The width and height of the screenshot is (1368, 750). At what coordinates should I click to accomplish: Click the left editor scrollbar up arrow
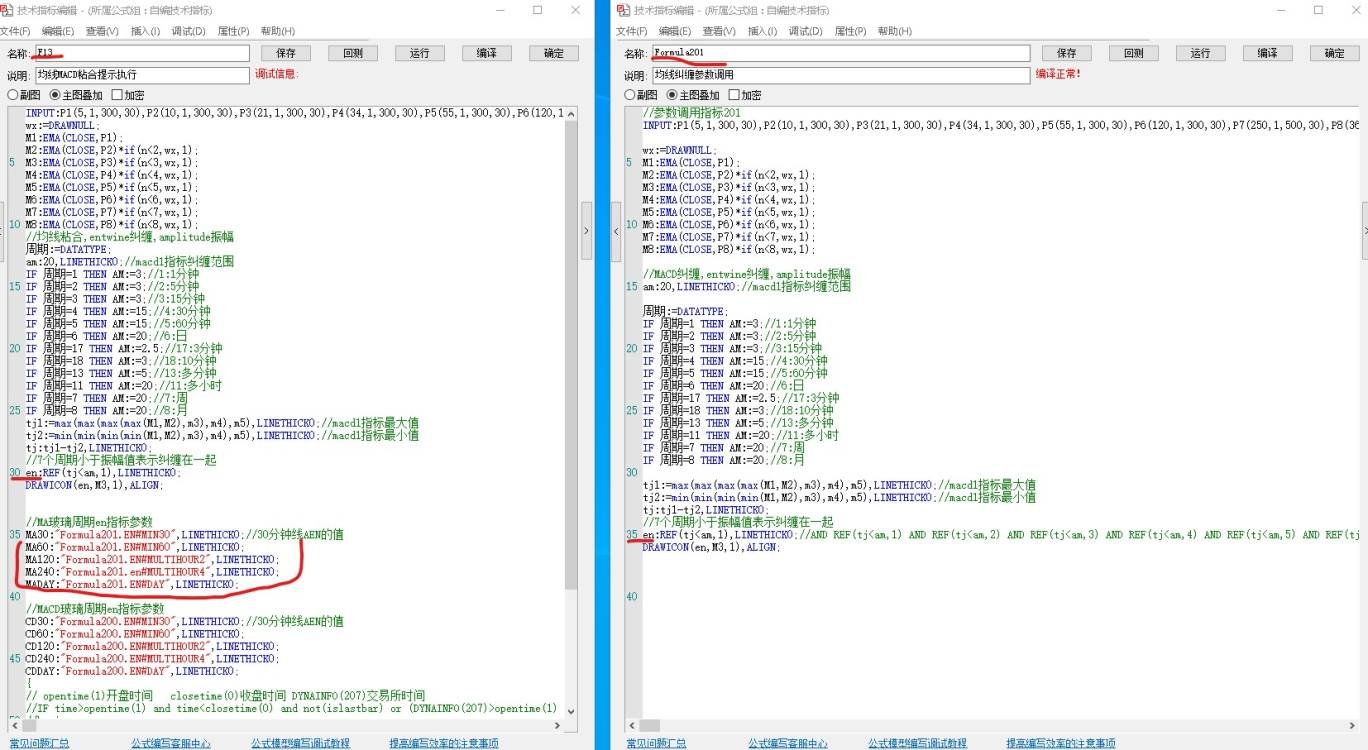571,113
